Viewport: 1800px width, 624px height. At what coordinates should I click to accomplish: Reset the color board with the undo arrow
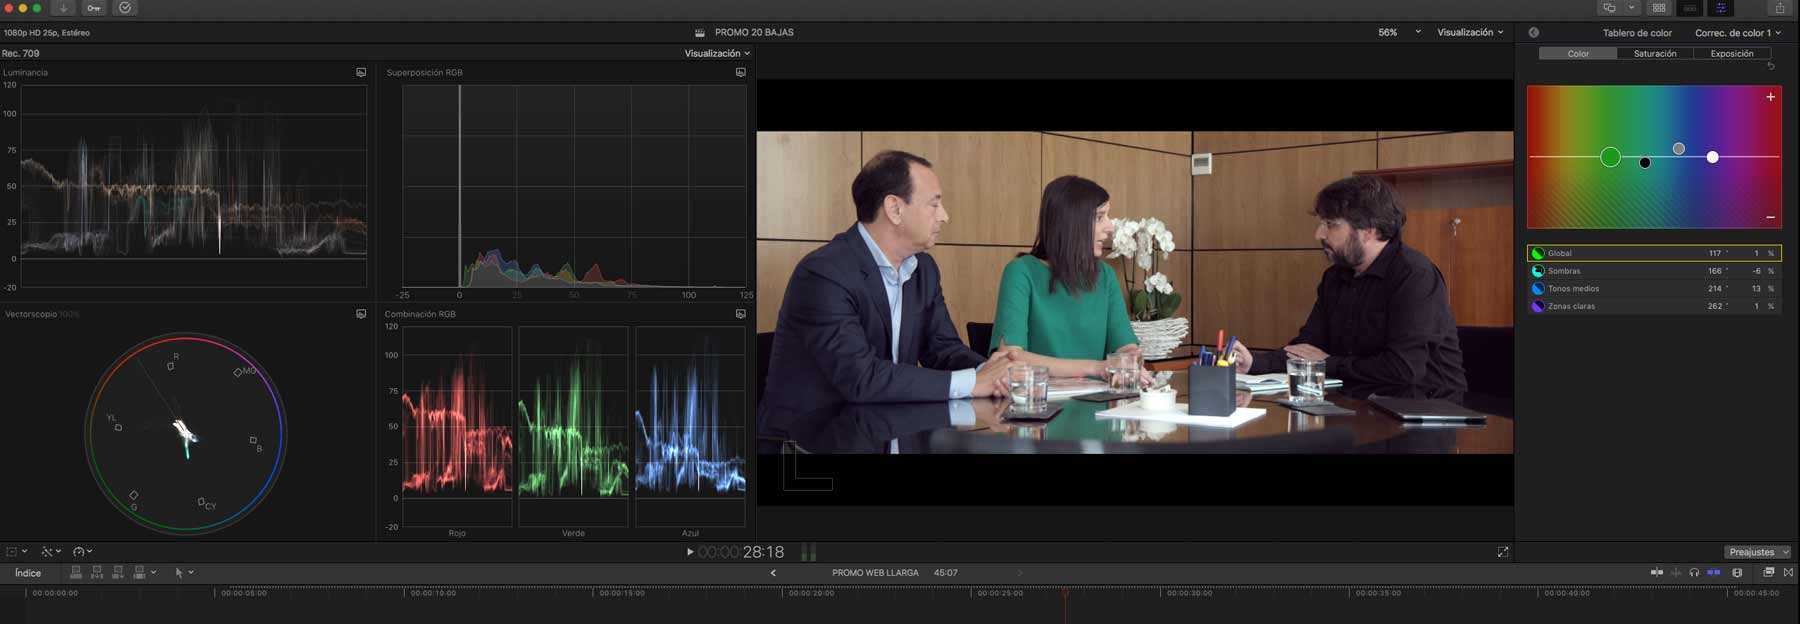(x=1771, y=66)
